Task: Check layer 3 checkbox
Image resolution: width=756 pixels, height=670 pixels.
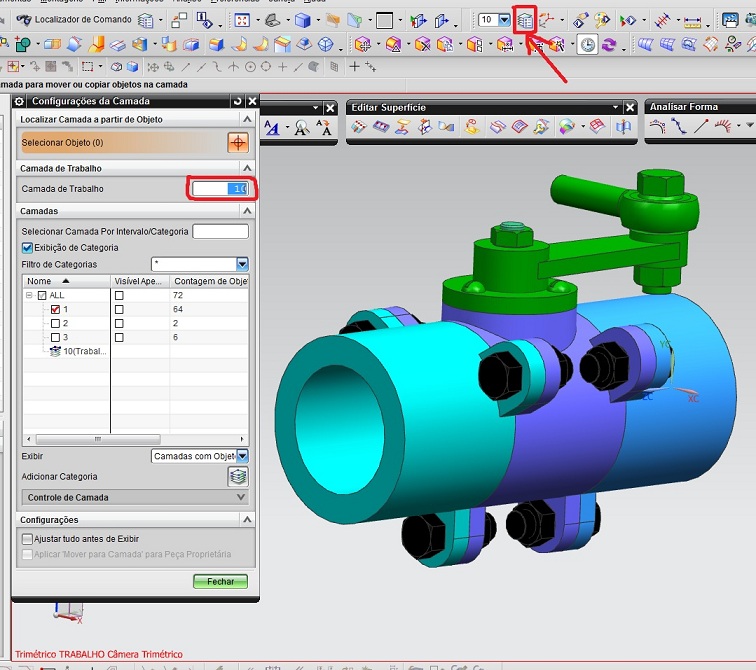Action: pos(55,337)
